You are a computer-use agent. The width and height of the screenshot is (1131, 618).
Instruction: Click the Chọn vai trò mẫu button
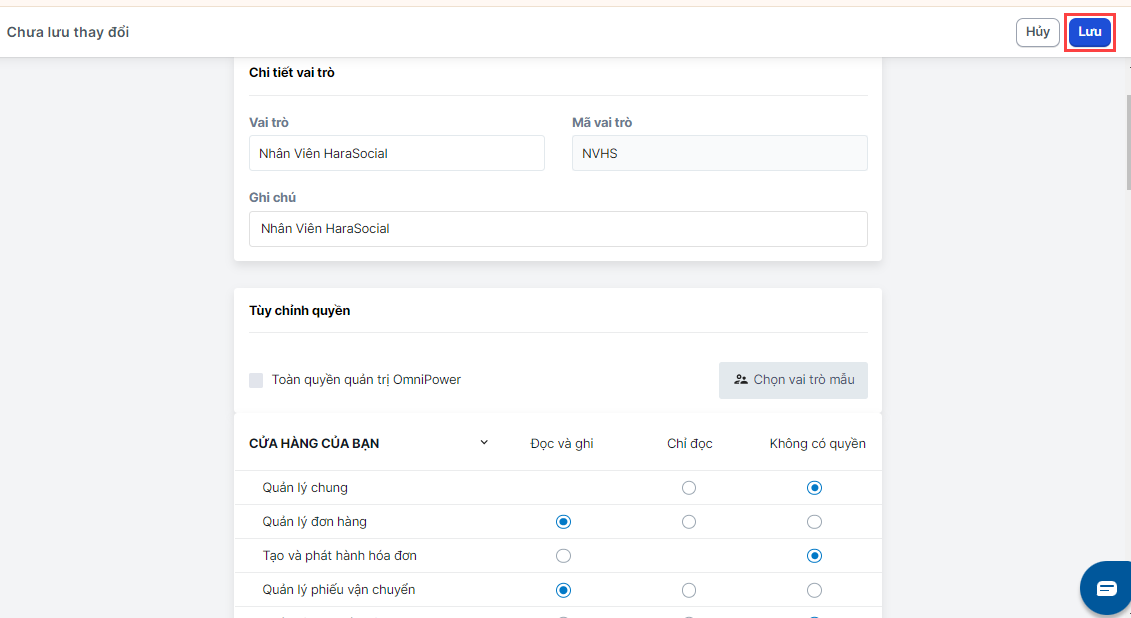793,380
